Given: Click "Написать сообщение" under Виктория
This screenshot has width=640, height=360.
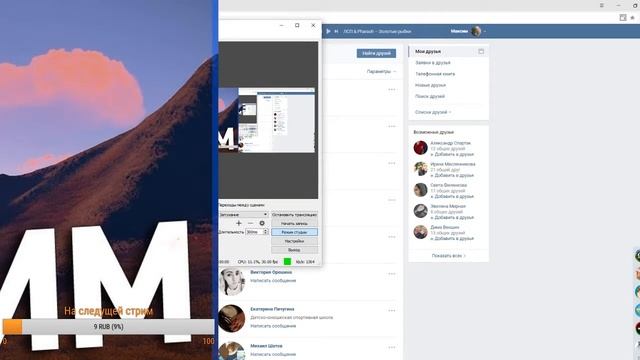Looking at the screenshot, I should click(273, 281).
